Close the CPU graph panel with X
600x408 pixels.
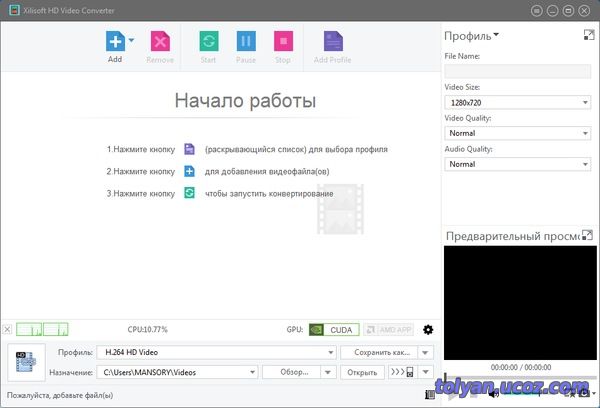coord(7,329)
